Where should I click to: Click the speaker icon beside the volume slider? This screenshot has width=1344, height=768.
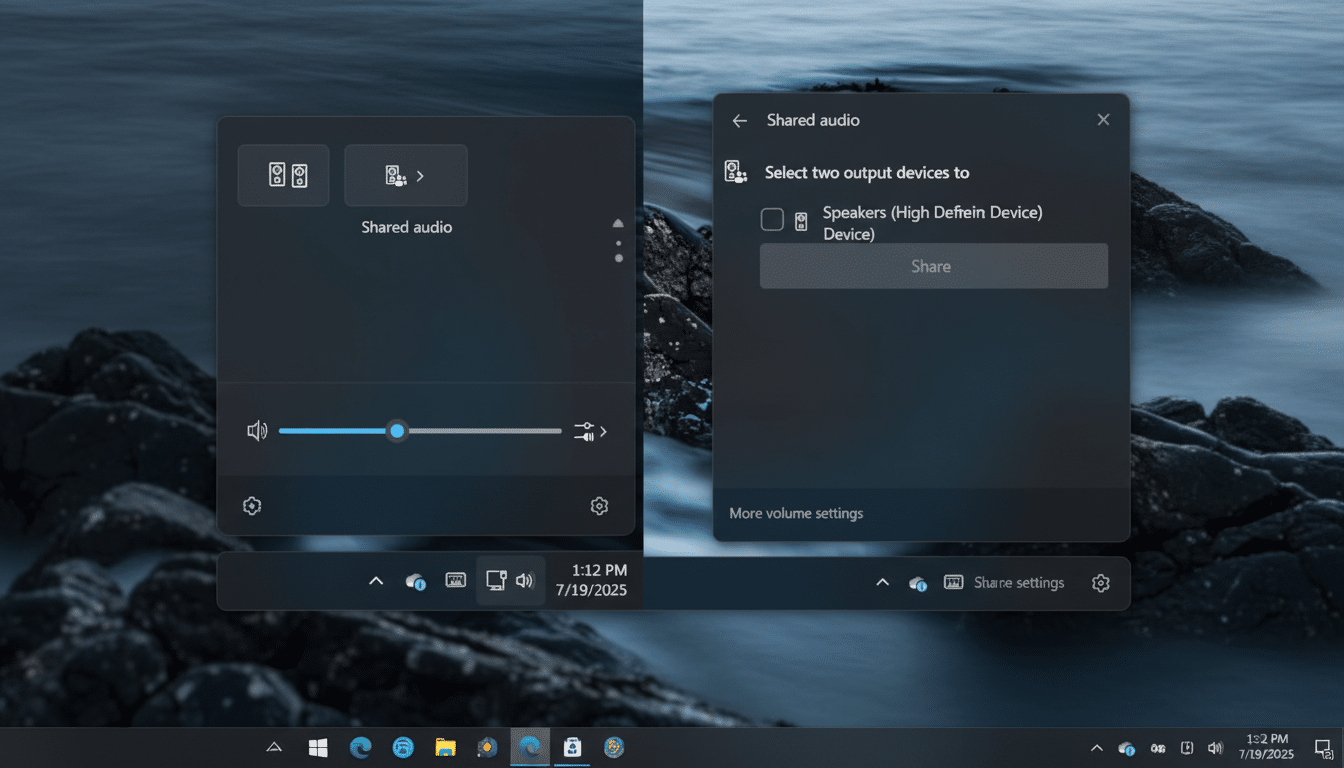click(257, 430)
